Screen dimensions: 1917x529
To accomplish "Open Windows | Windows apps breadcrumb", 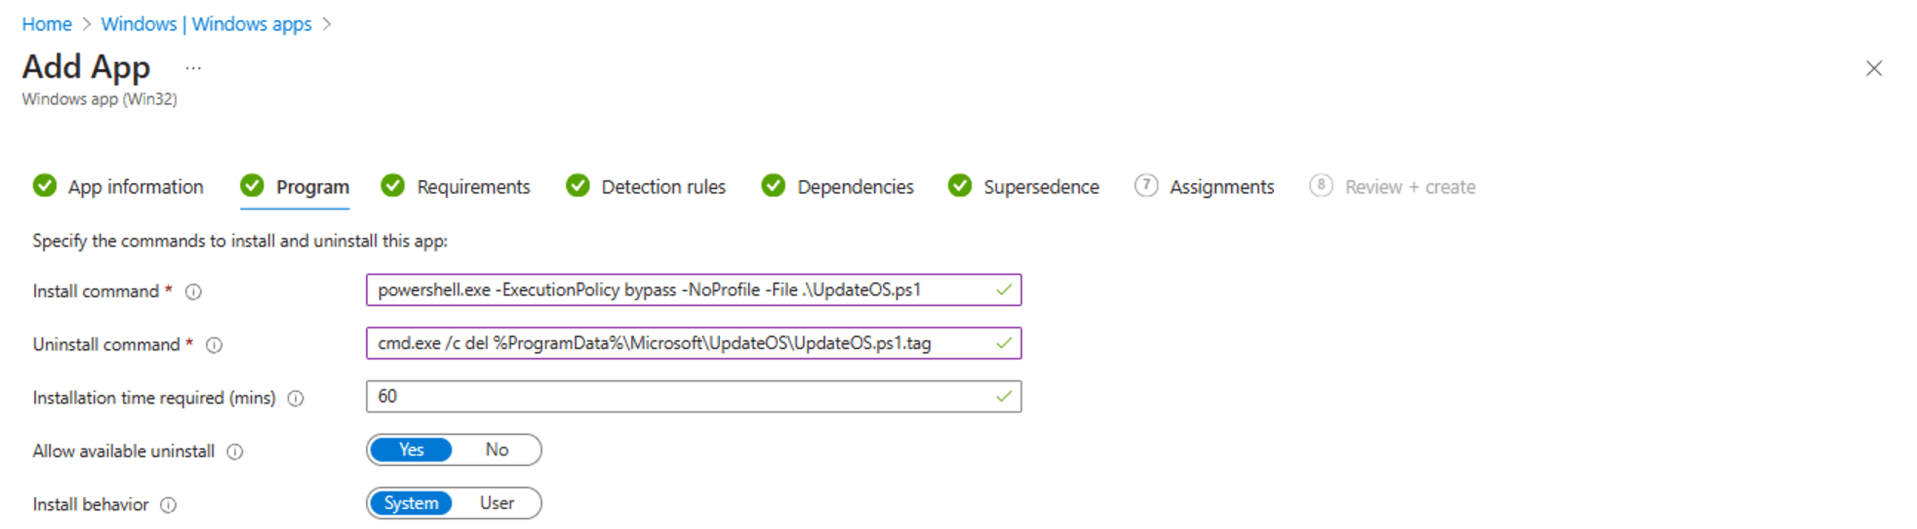I will (x=206, y=24).
